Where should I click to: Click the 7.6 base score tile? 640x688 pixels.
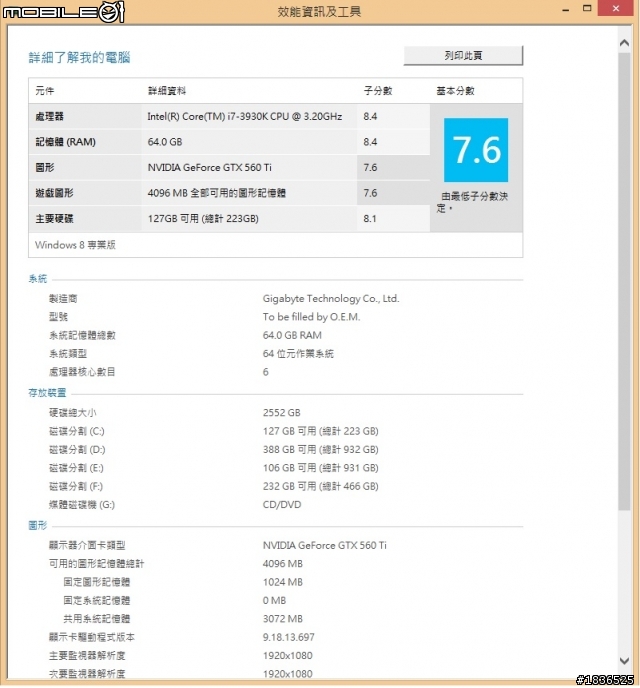pos(476,150)
